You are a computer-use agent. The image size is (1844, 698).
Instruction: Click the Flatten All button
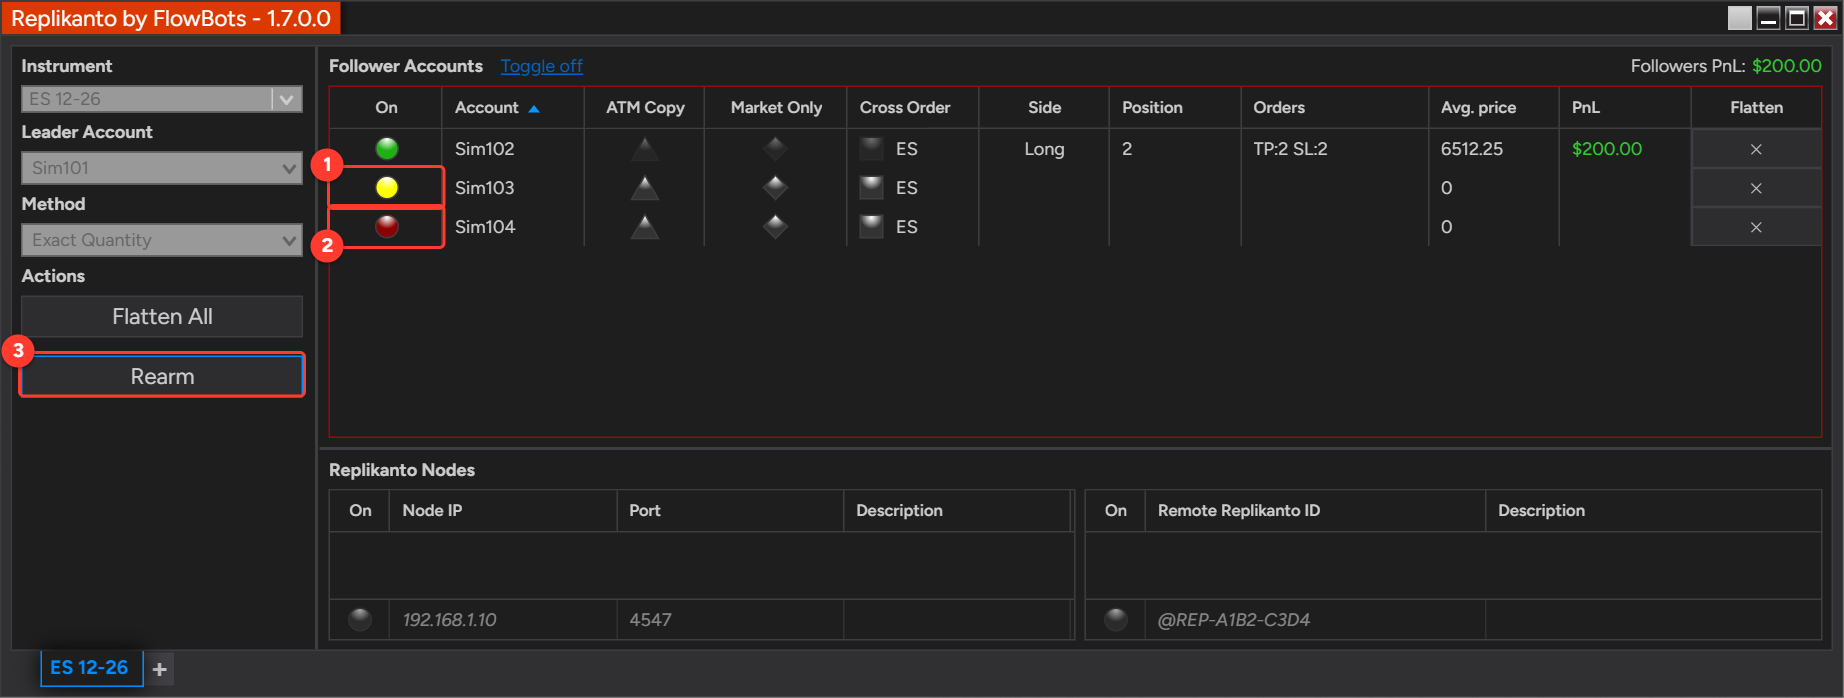(162, 316)
